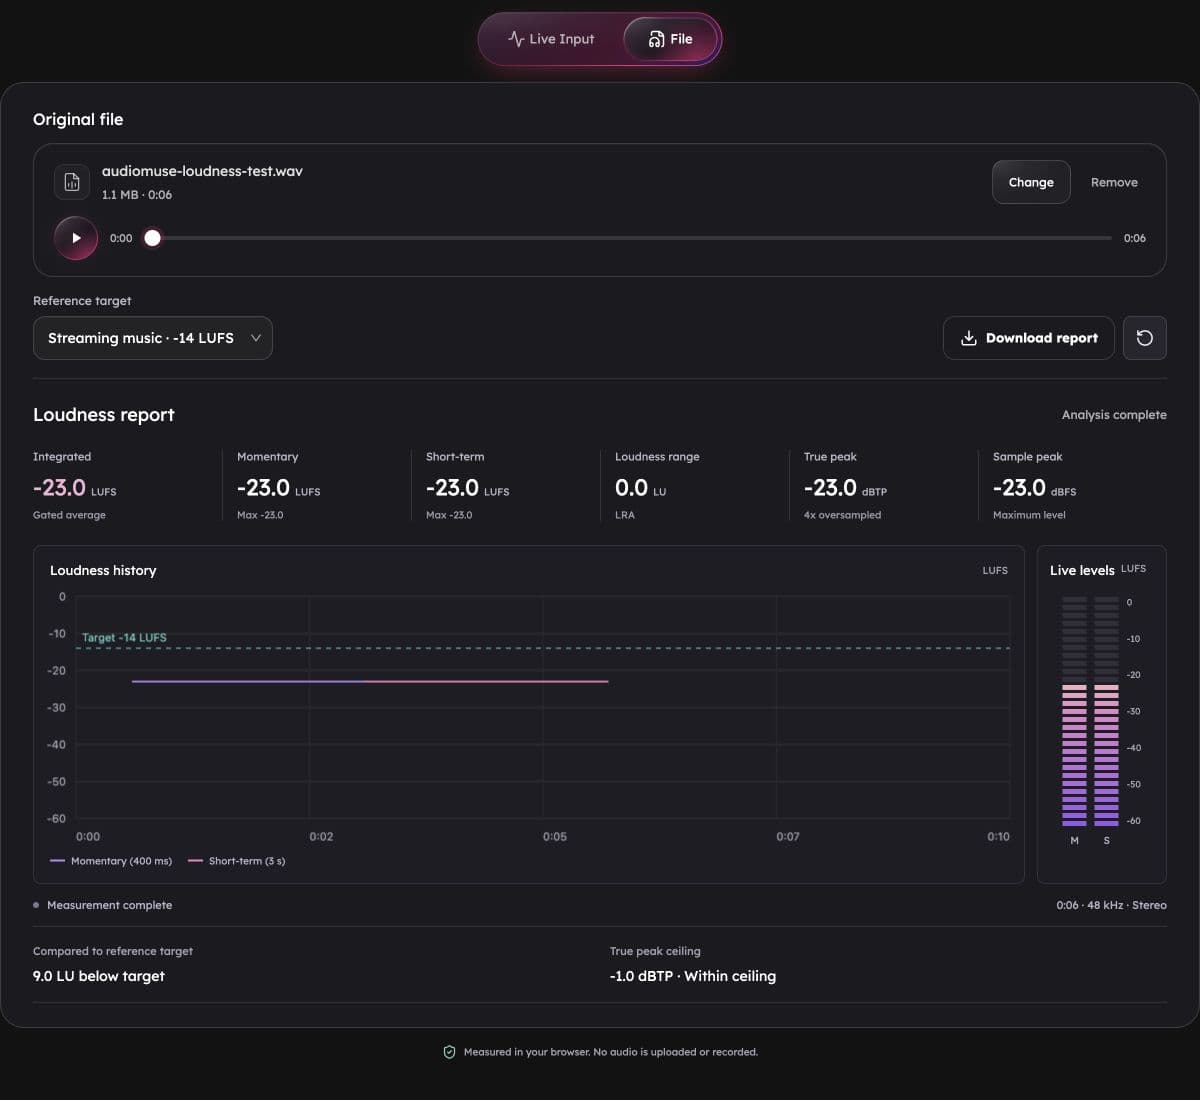Click the '4x oversampled' caption
Viewport: 1200px width, 1100px height.
coord(842,515)
